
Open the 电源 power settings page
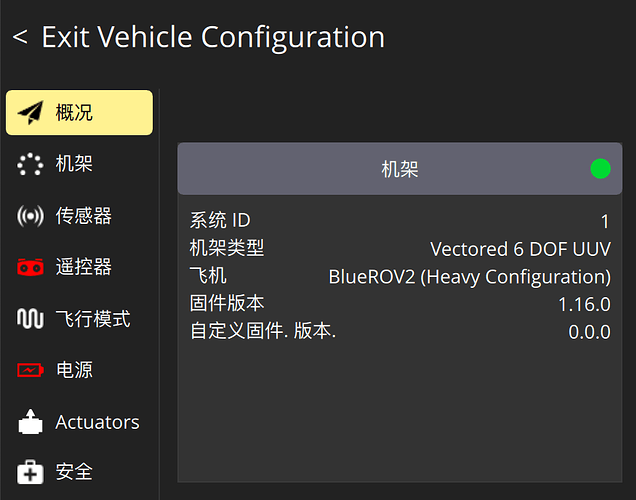pos(75,370)
